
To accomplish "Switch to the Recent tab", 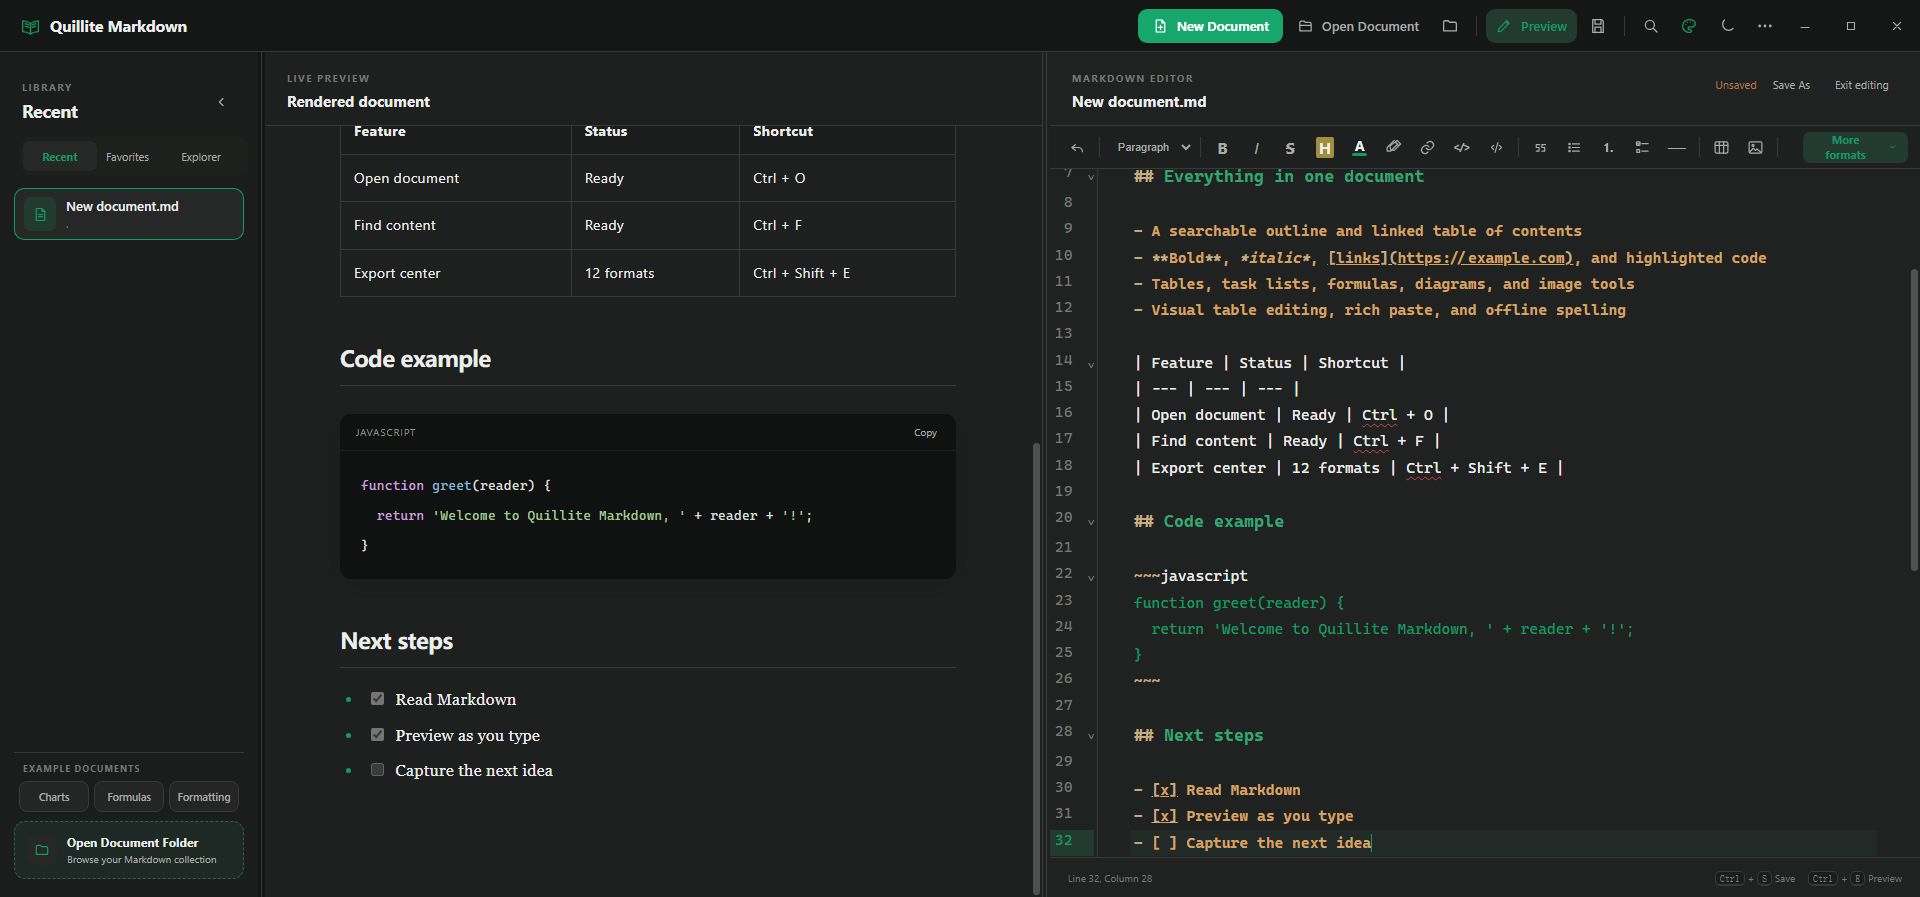I will tap(60, 157).
